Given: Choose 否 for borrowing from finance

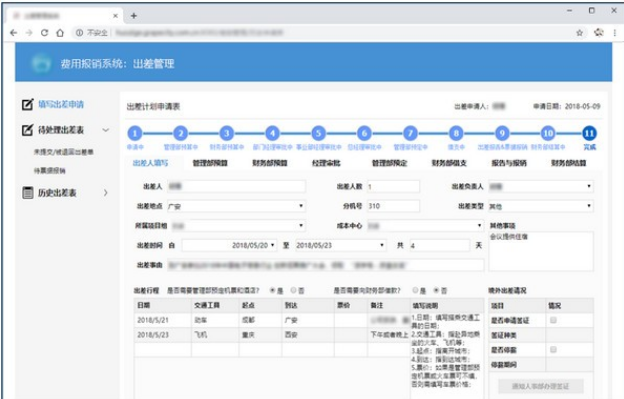Looking at the screenshot, I should click(436, 290).
